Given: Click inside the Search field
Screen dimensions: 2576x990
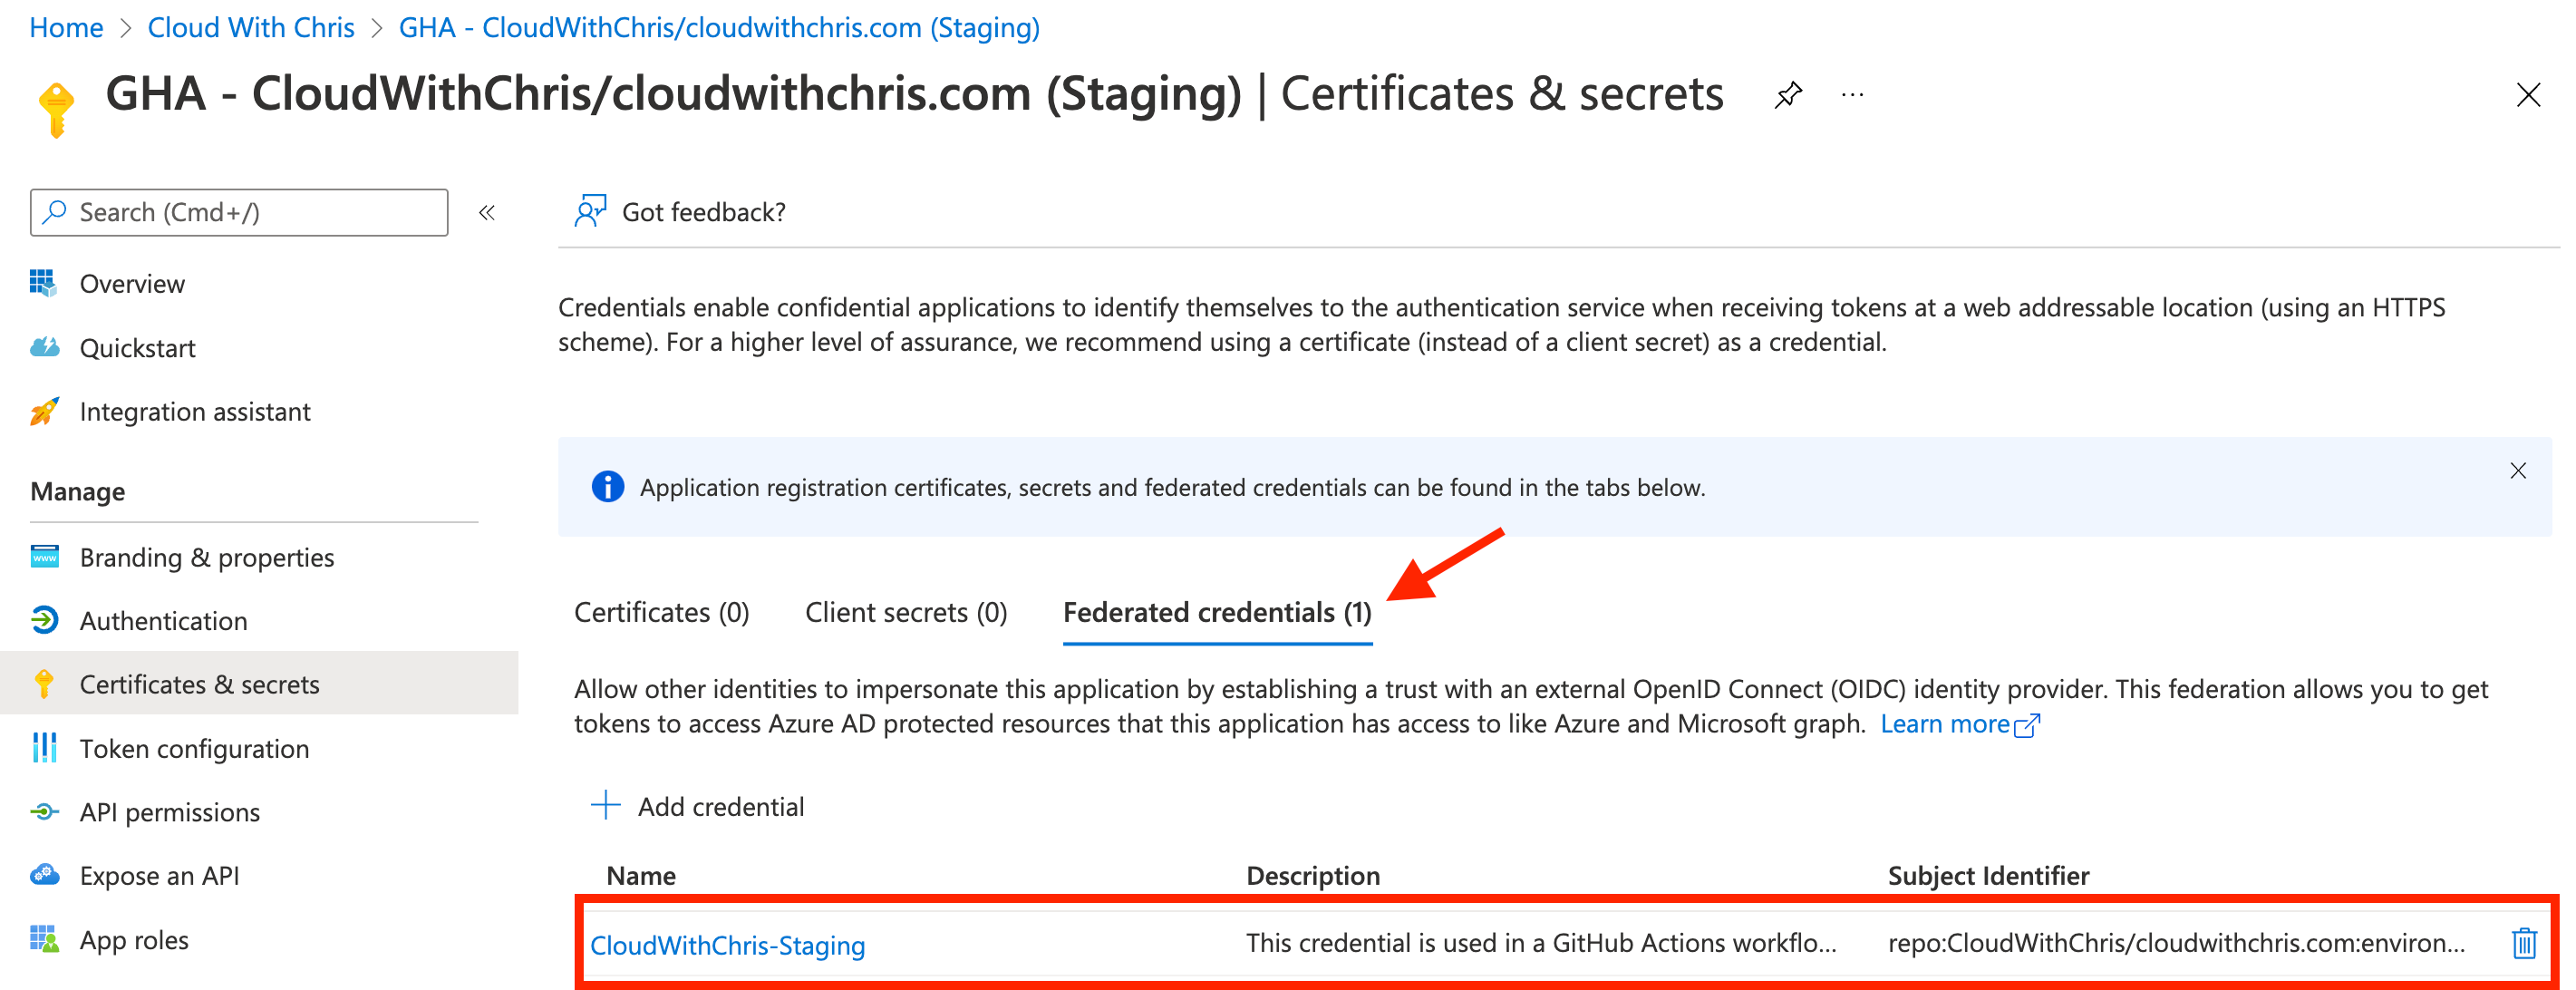Looking at the screenshot, I should pyautogui.click(x=238, y=212).
